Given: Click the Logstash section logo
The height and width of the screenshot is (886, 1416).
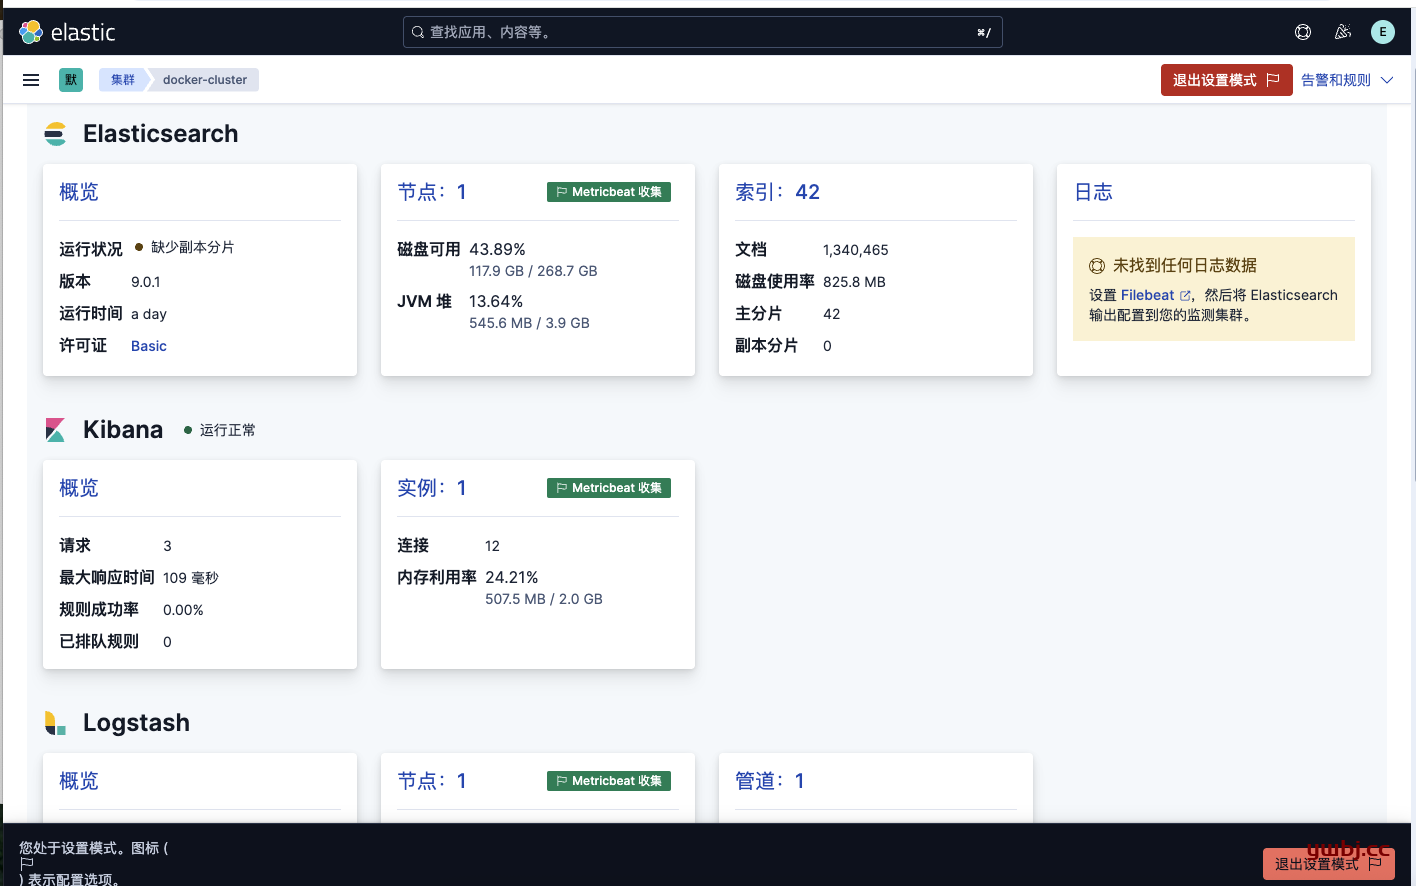Looking at the screenshot, I should [x=55, y=723].
